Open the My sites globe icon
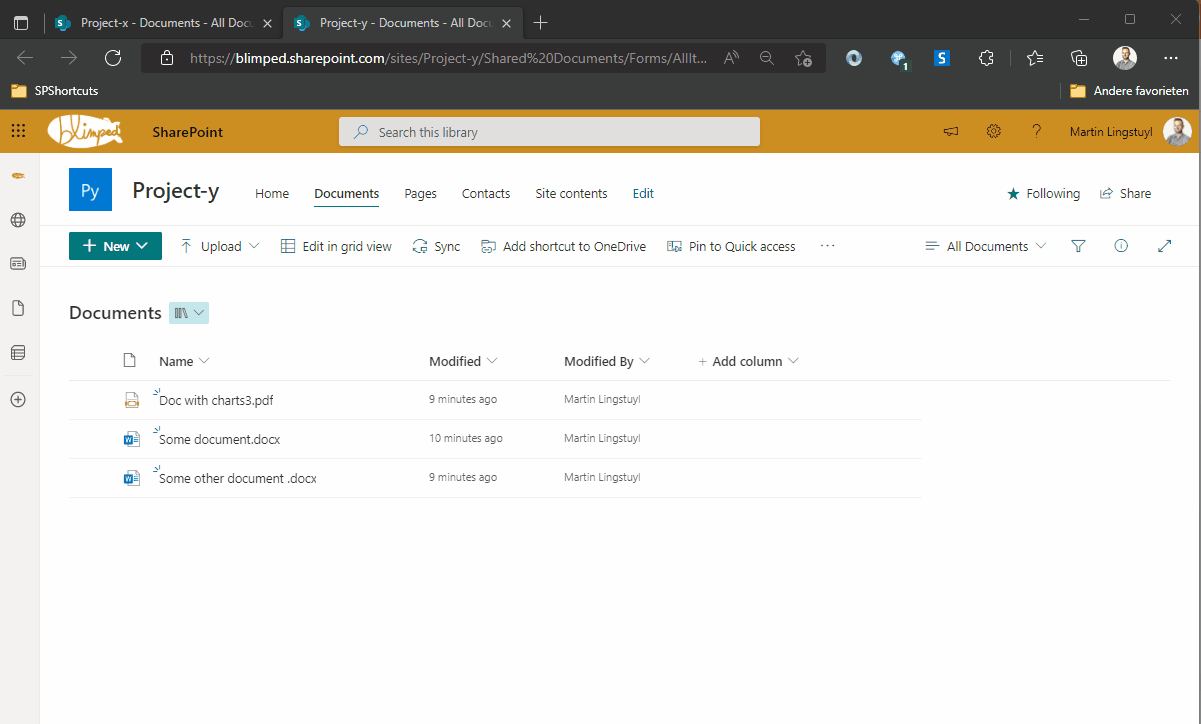Image resolution: width=1201 pixels, height=724 pixels. [18, 220]
